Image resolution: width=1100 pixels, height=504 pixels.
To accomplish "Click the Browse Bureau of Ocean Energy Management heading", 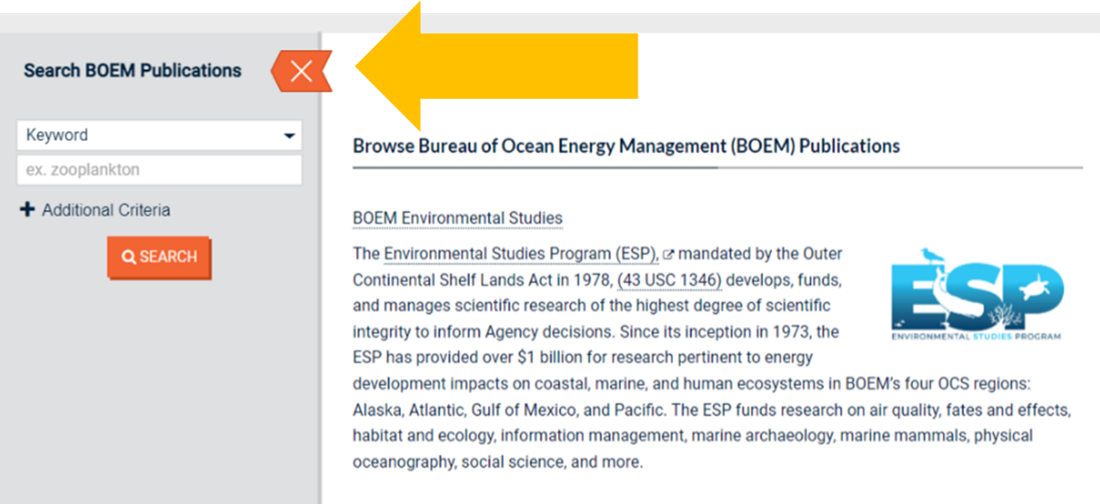I will [x=626, y=146].
